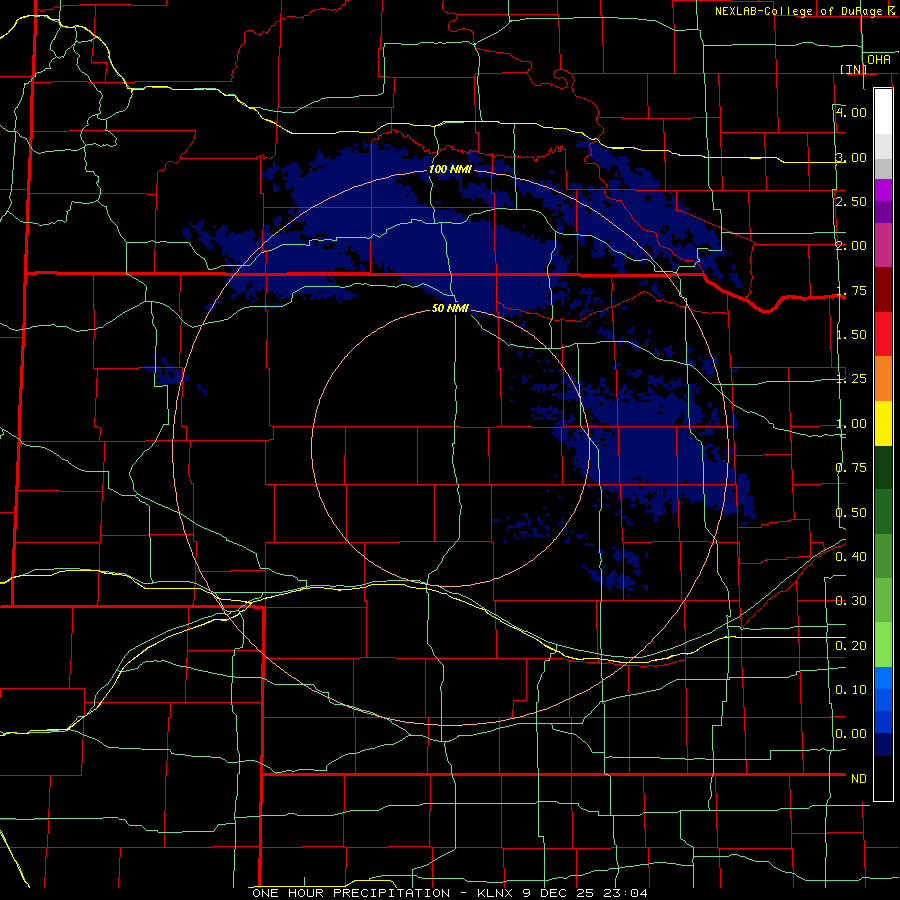Click the magenta swatch above 2.50
Screen dimensions: 900x900
[x=883, y=190]
